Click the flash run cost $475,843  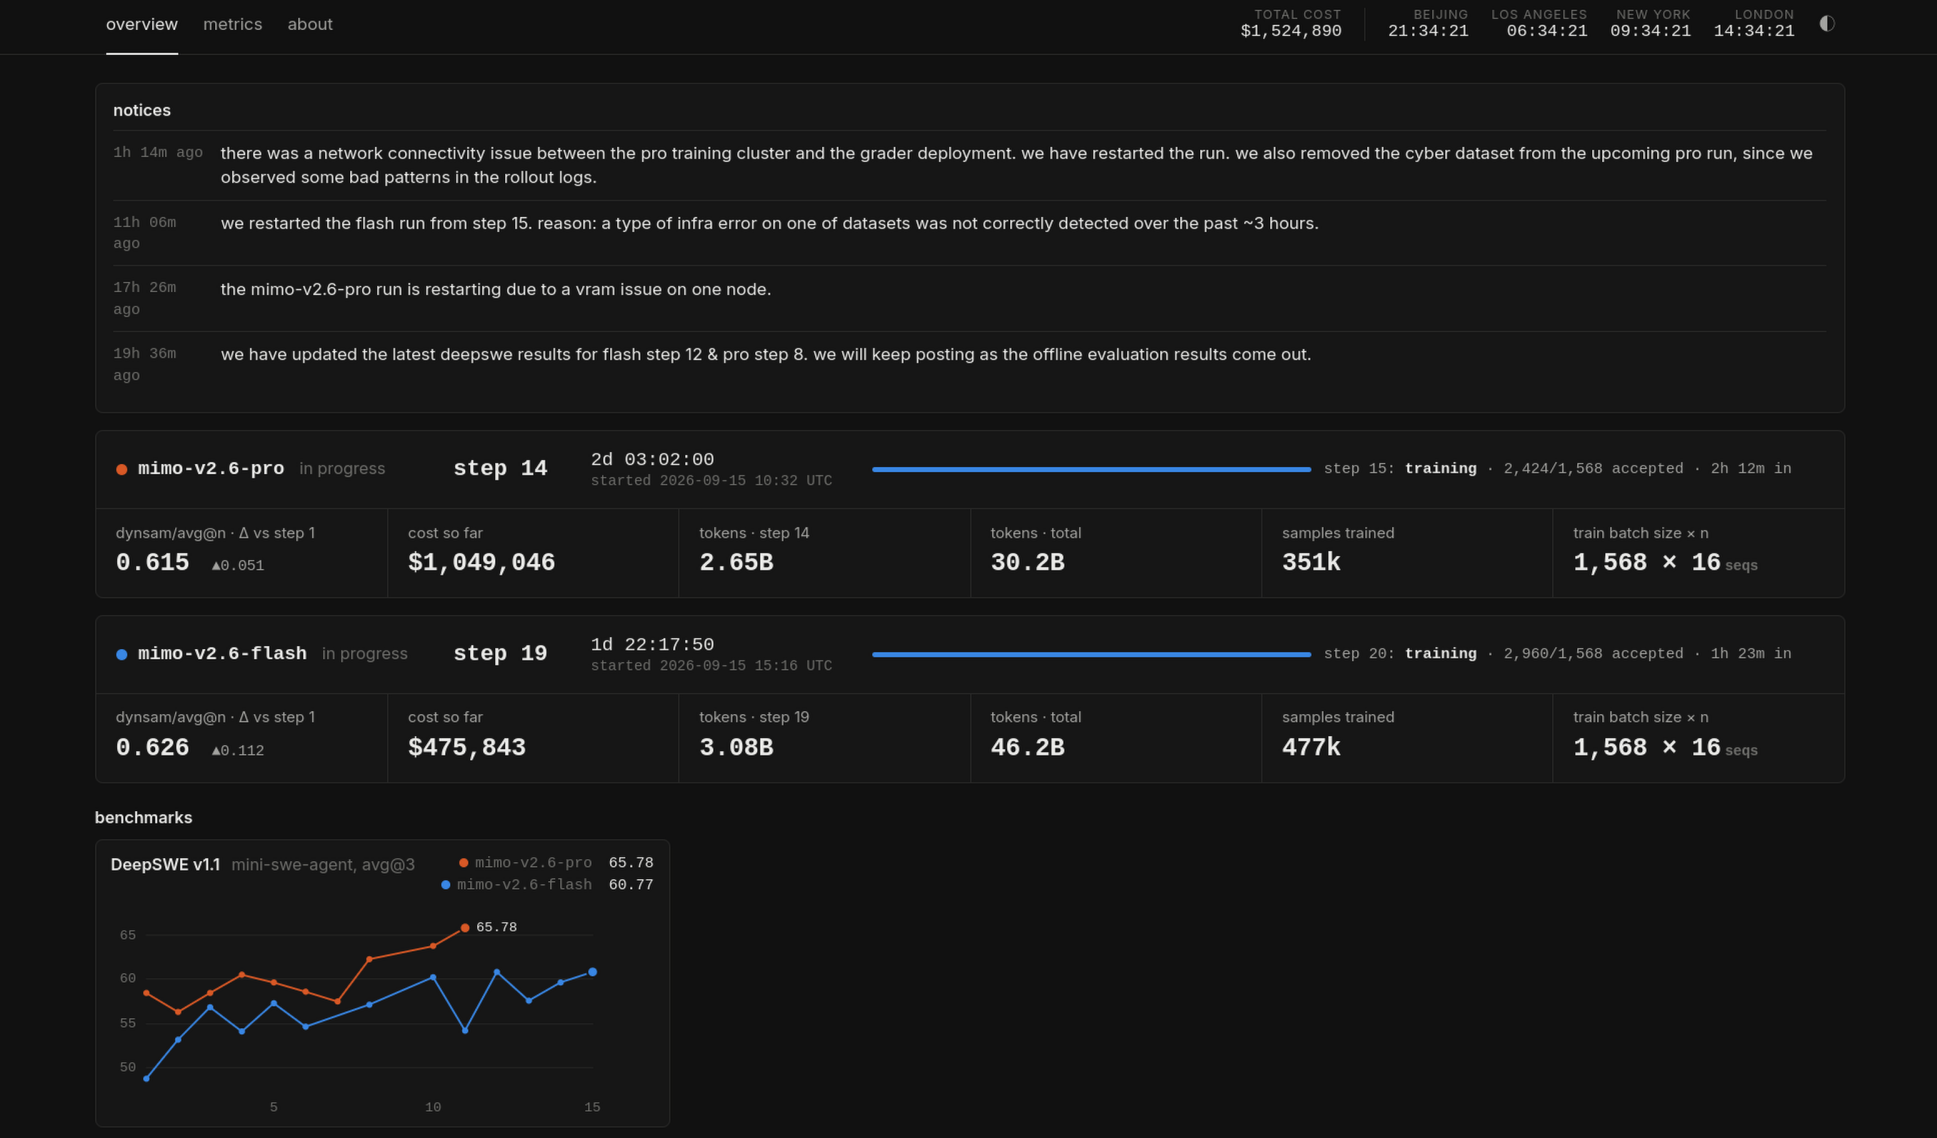tap(467, 747)
